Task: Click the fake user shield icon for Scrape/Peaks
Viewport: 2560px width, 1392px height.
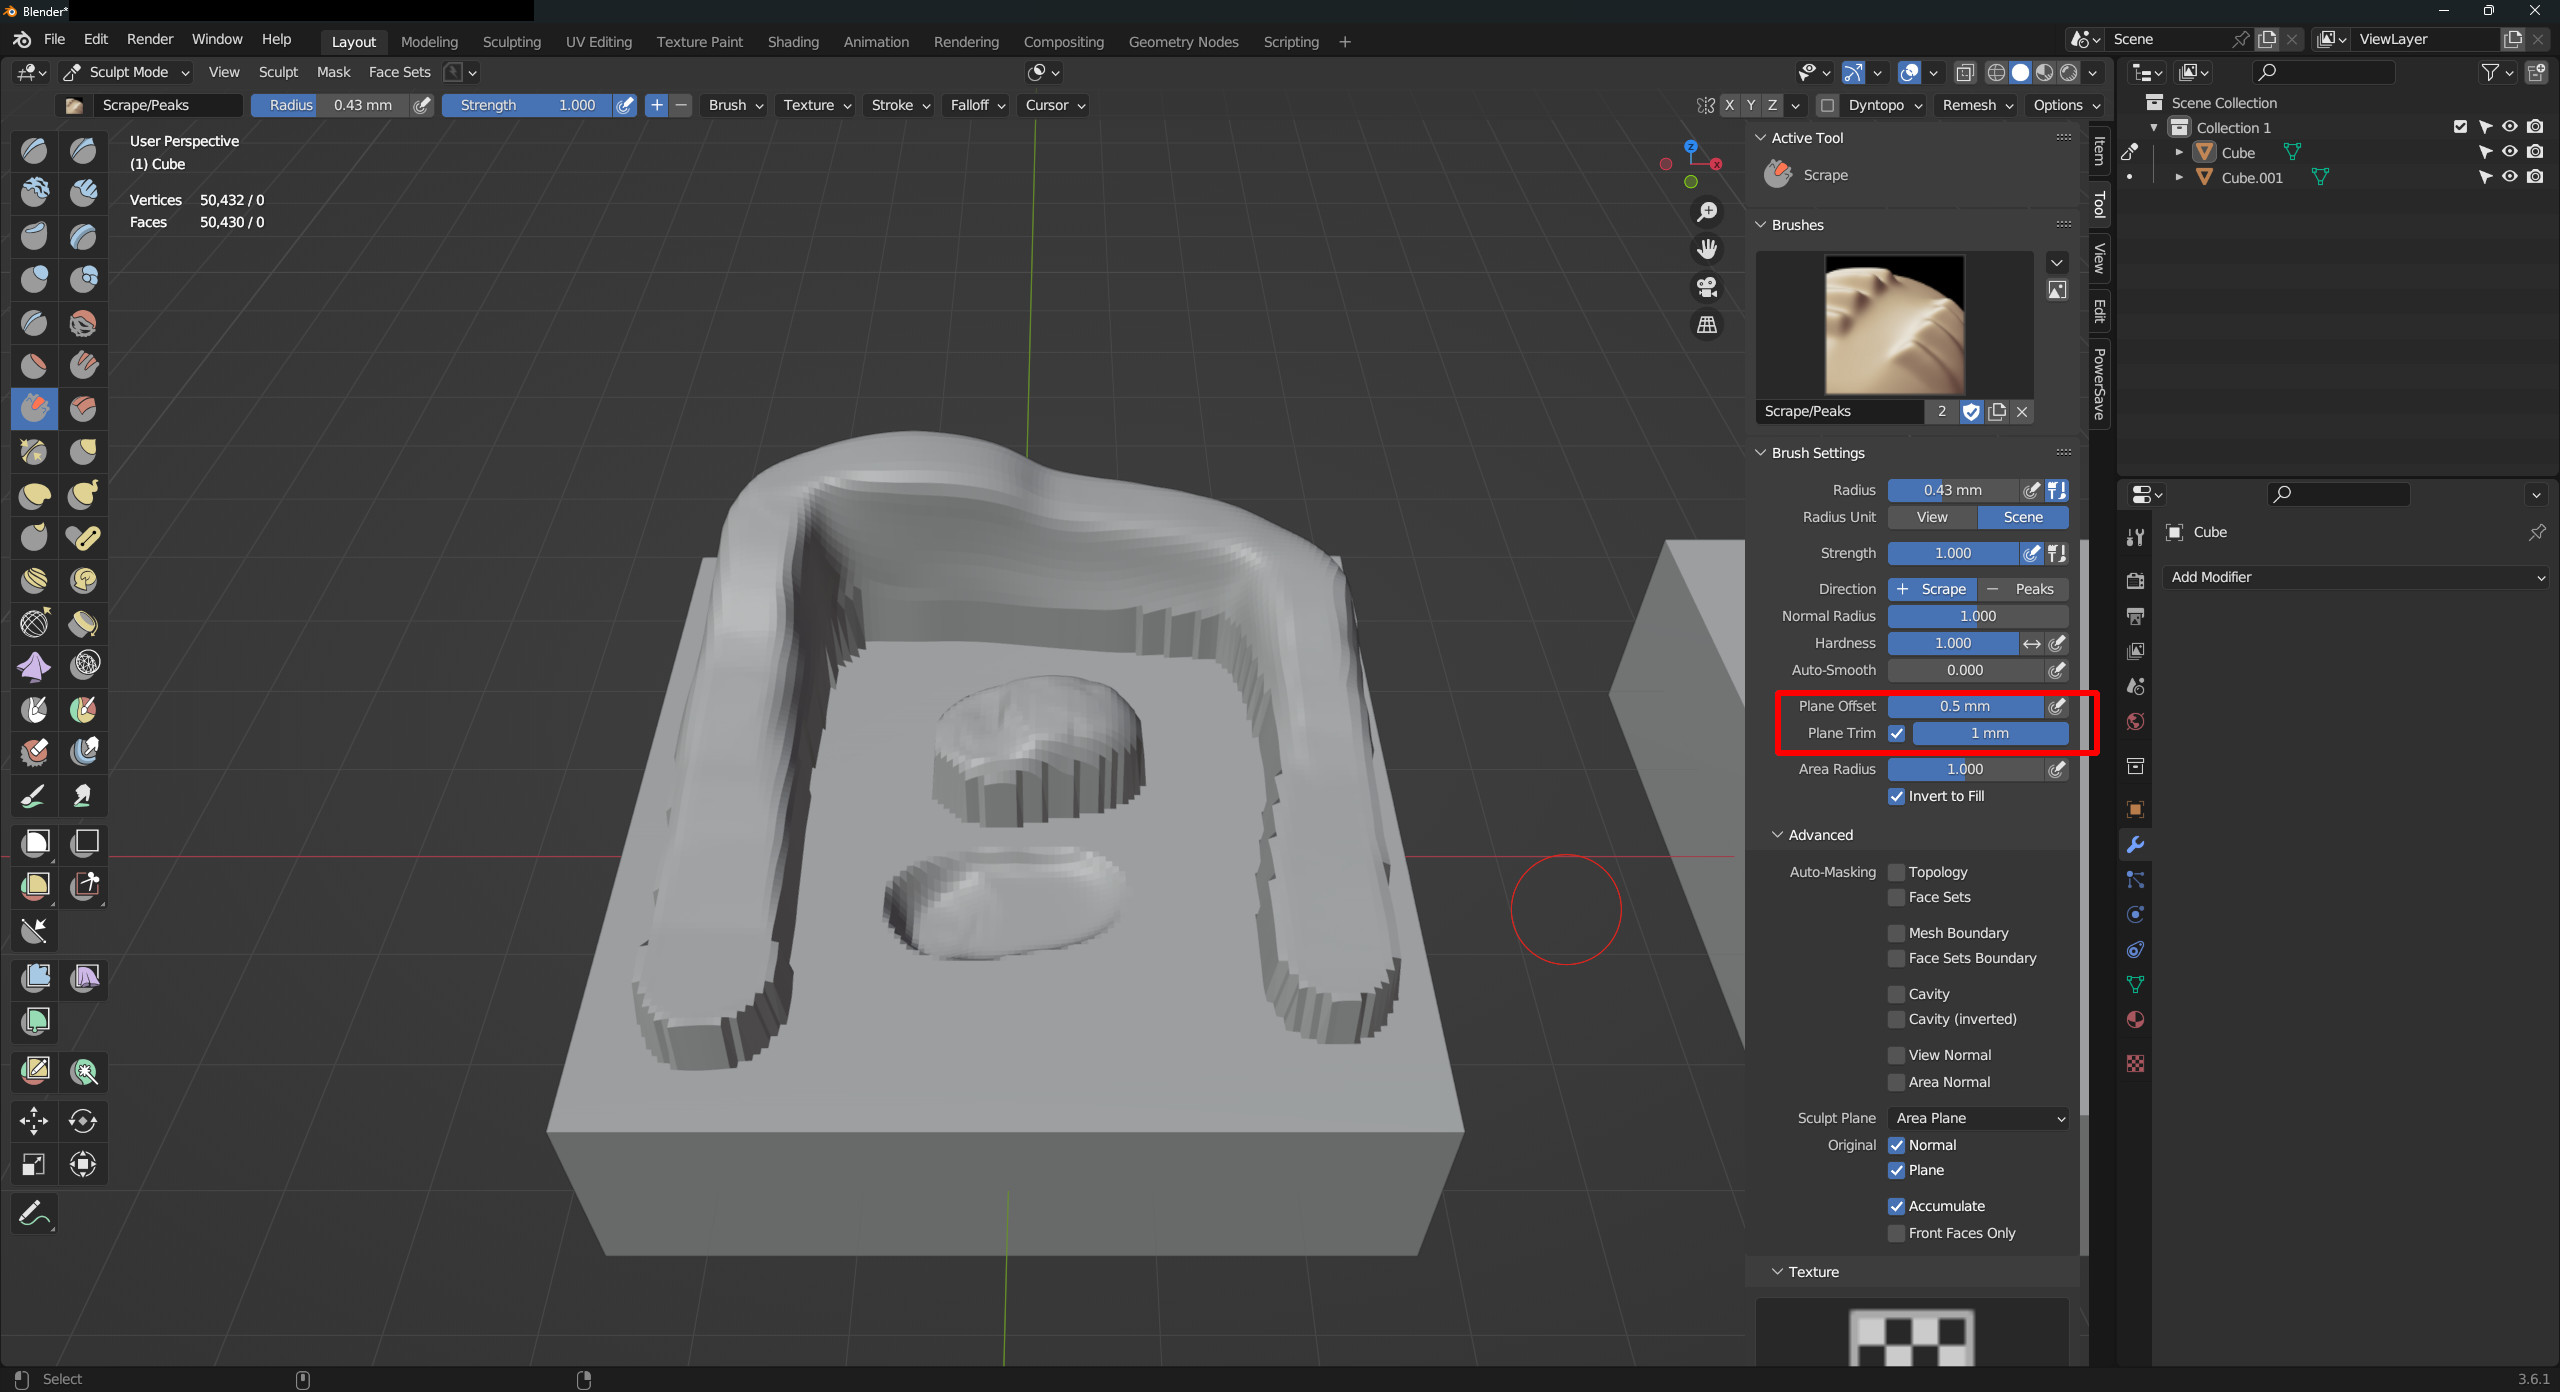Action: click(1971, 411)
